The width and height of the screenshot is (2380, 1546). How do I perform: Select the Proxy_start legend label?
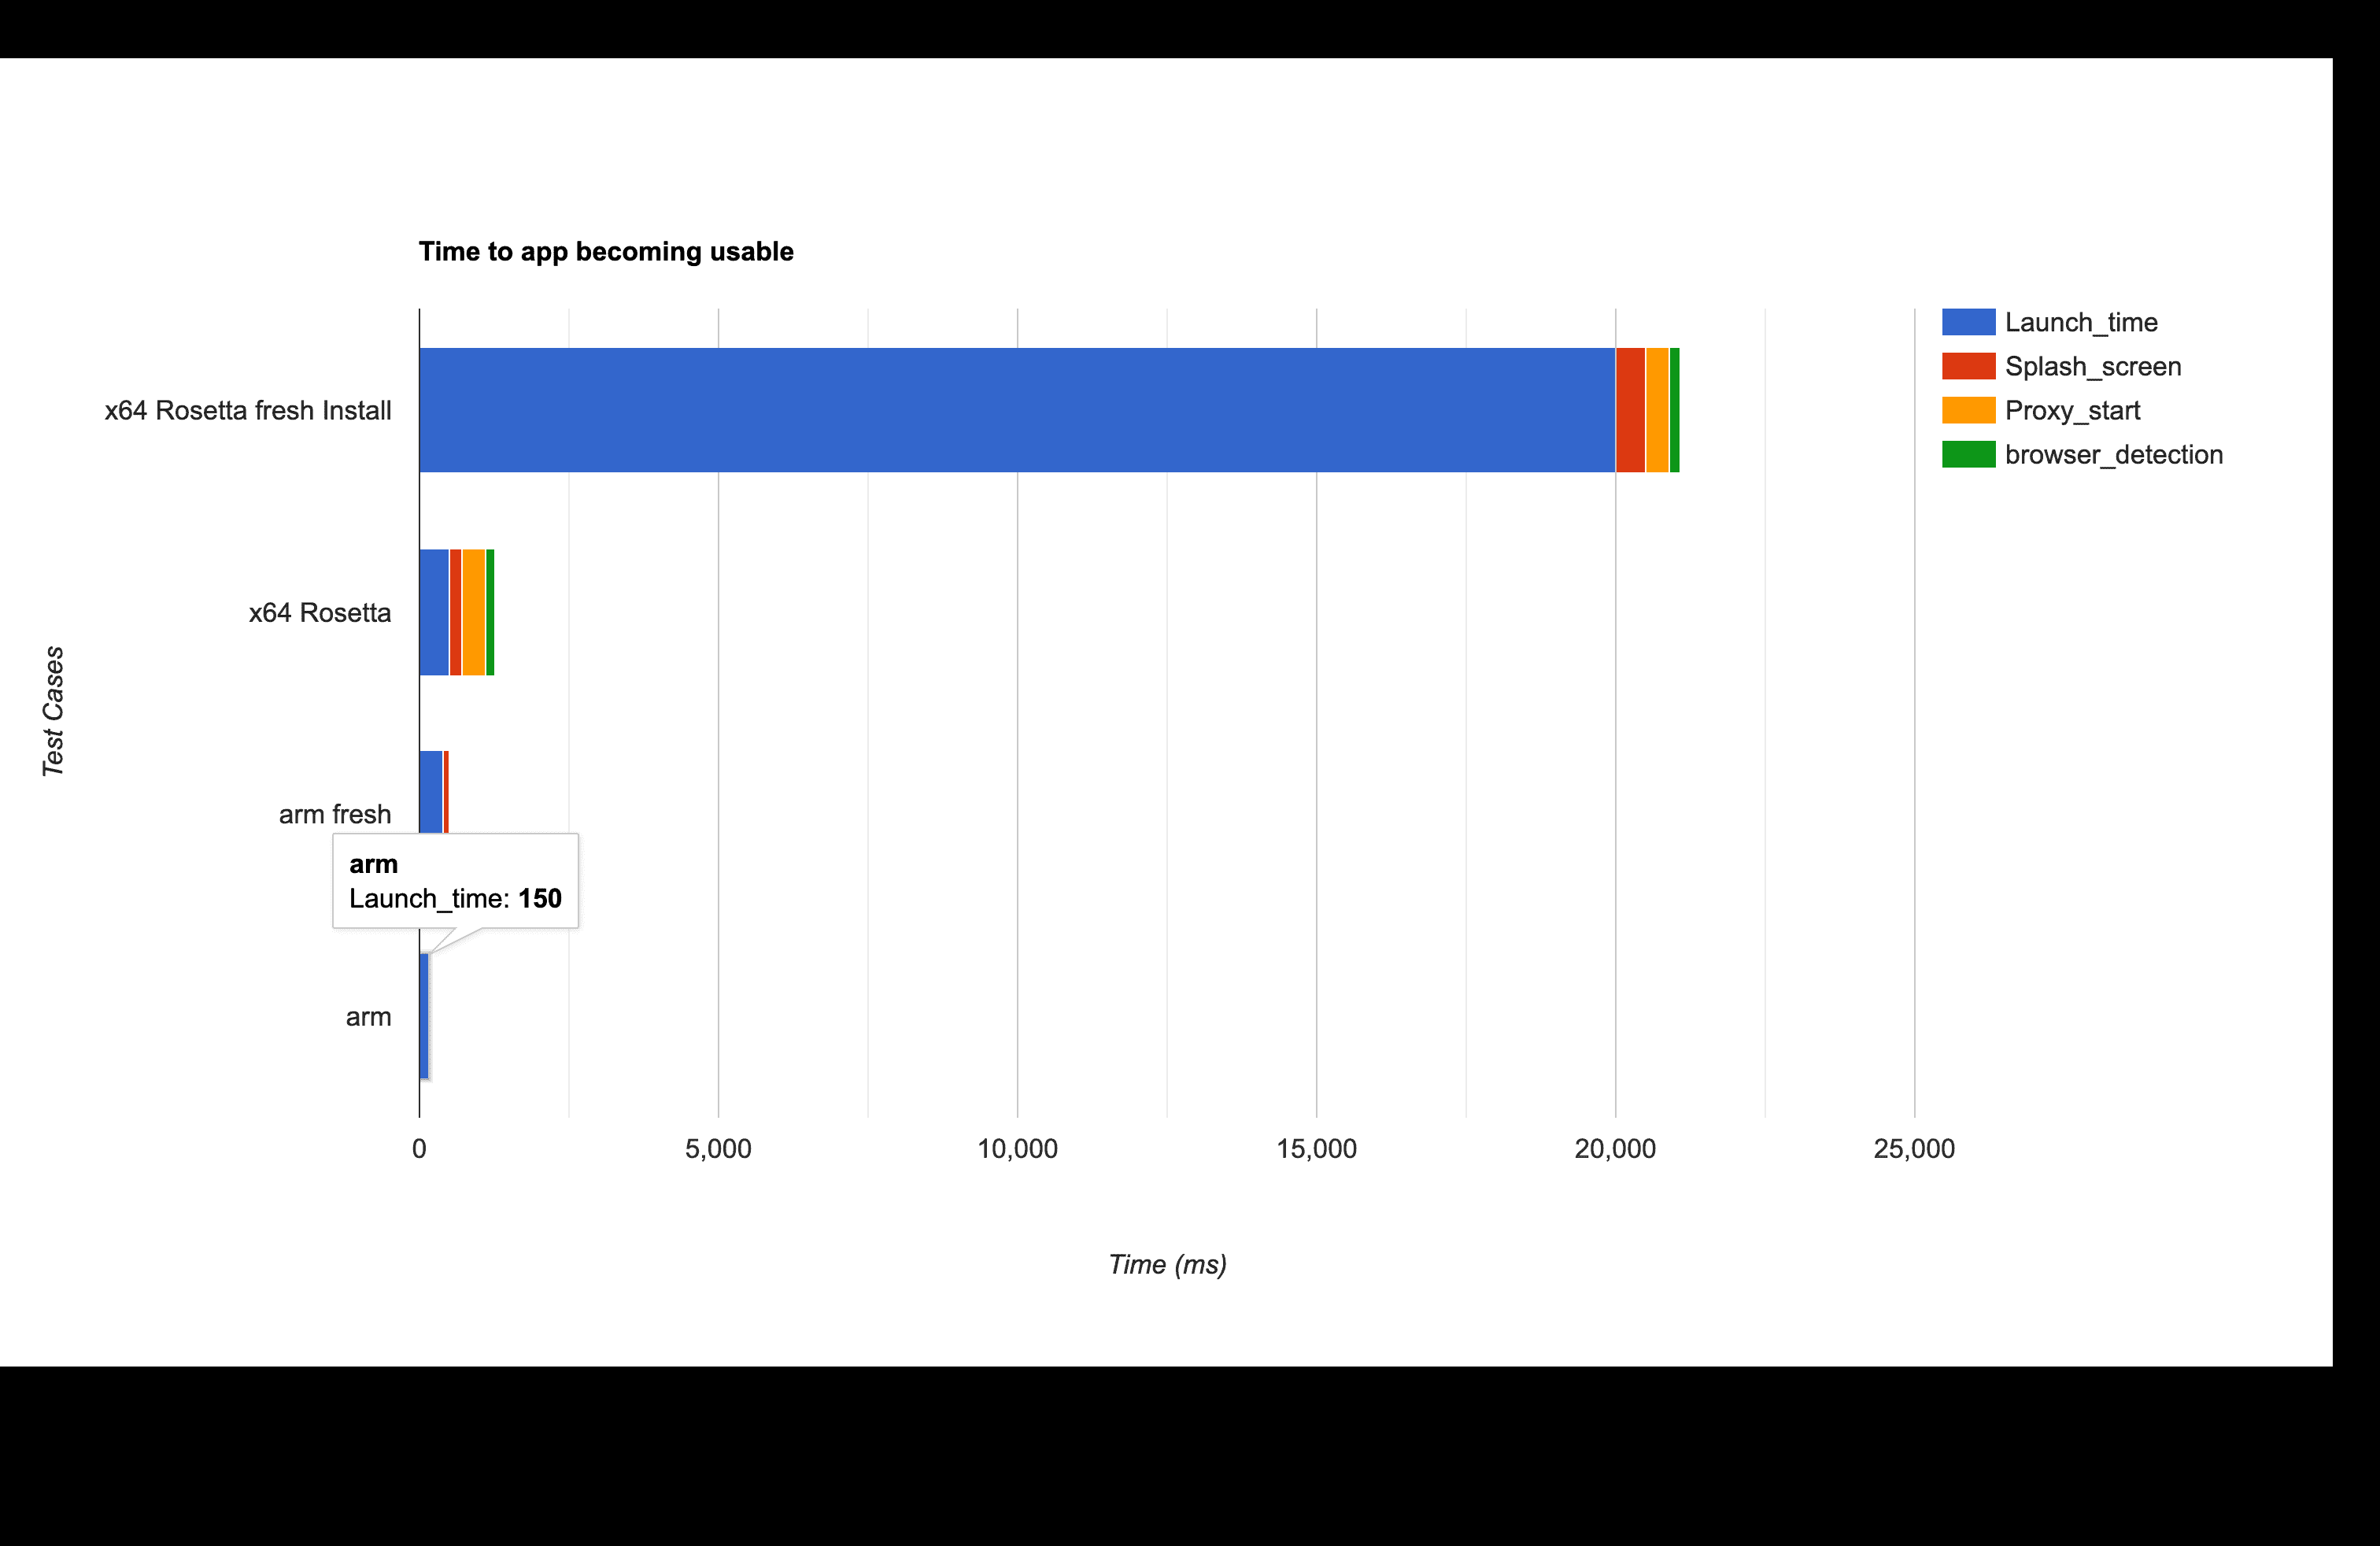tap(2072, 410)
